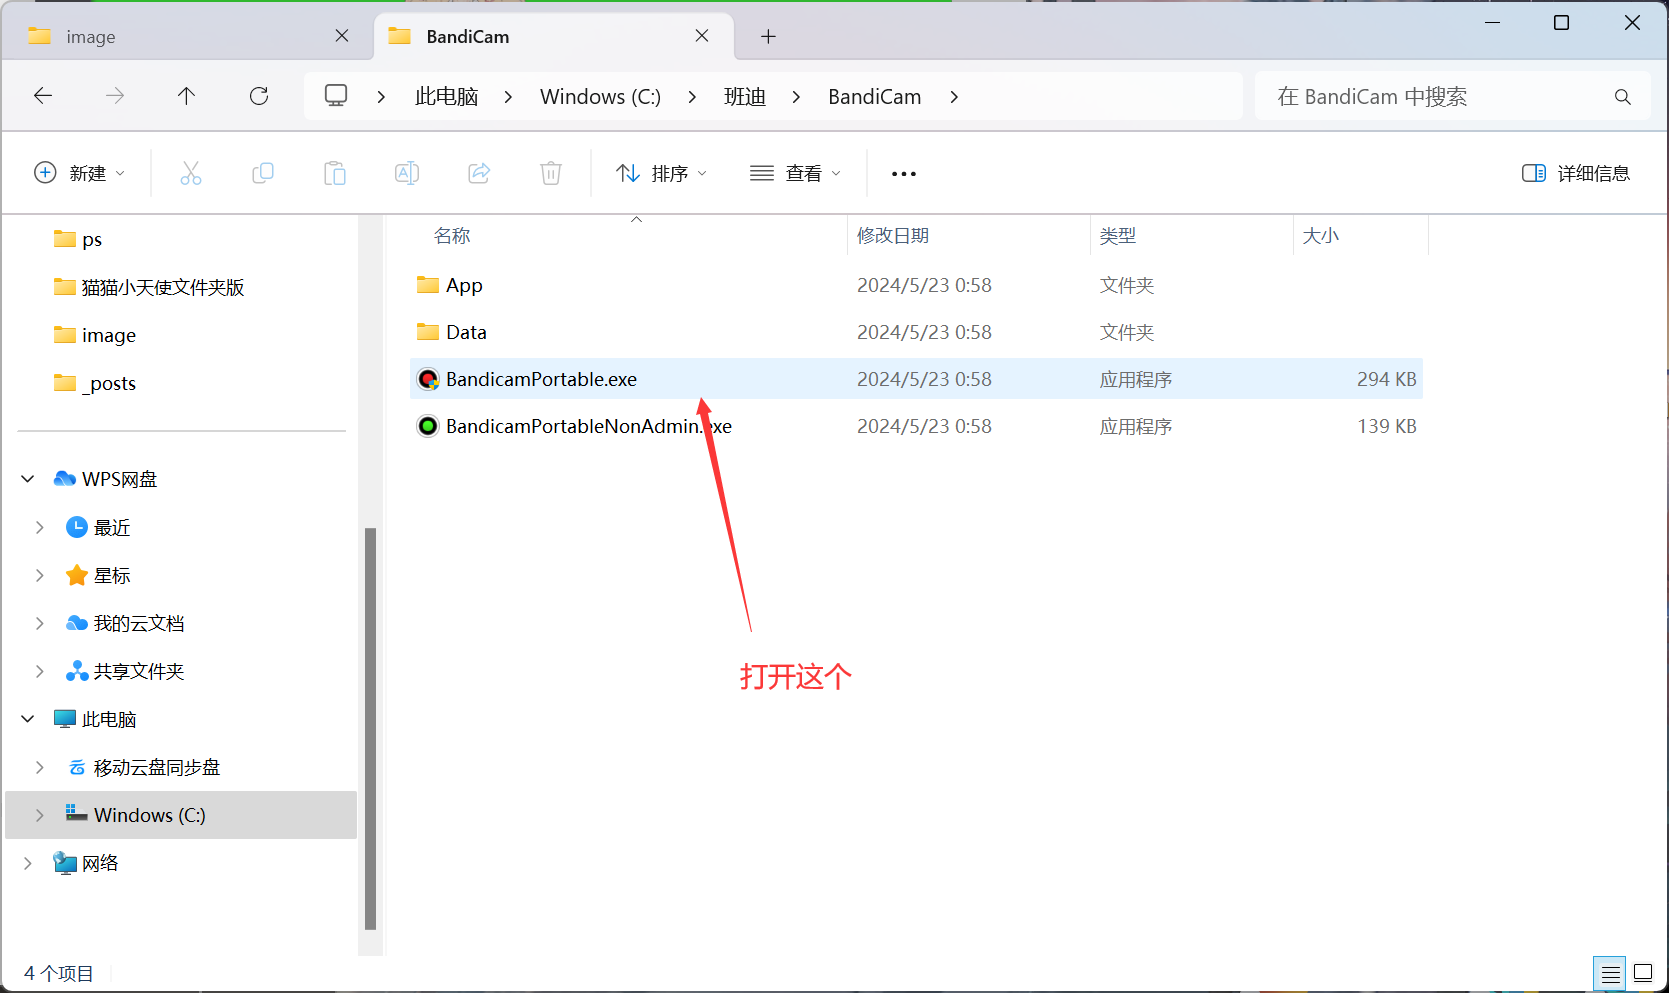Expand chevron after BandiCam breadcrumb
Screen dimensions: 1669x993
[x=954, y=96]
